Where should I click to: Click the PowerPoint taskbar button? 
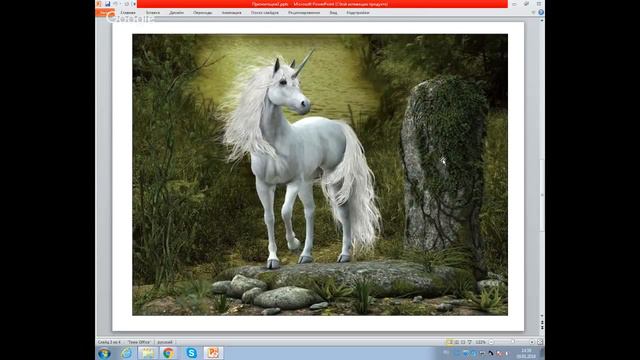pos(213,353)
